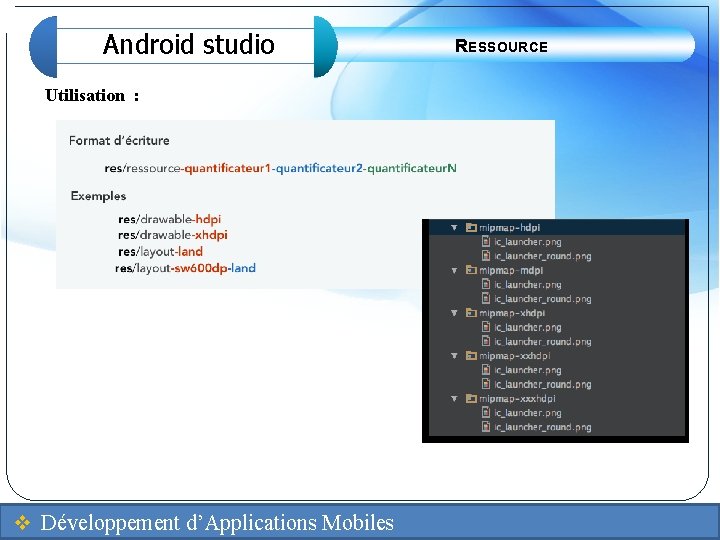The image size is (720, 540).
Task: Click the "Développement d'Applications Mobiles" footer text
Action: pos(217,523)
